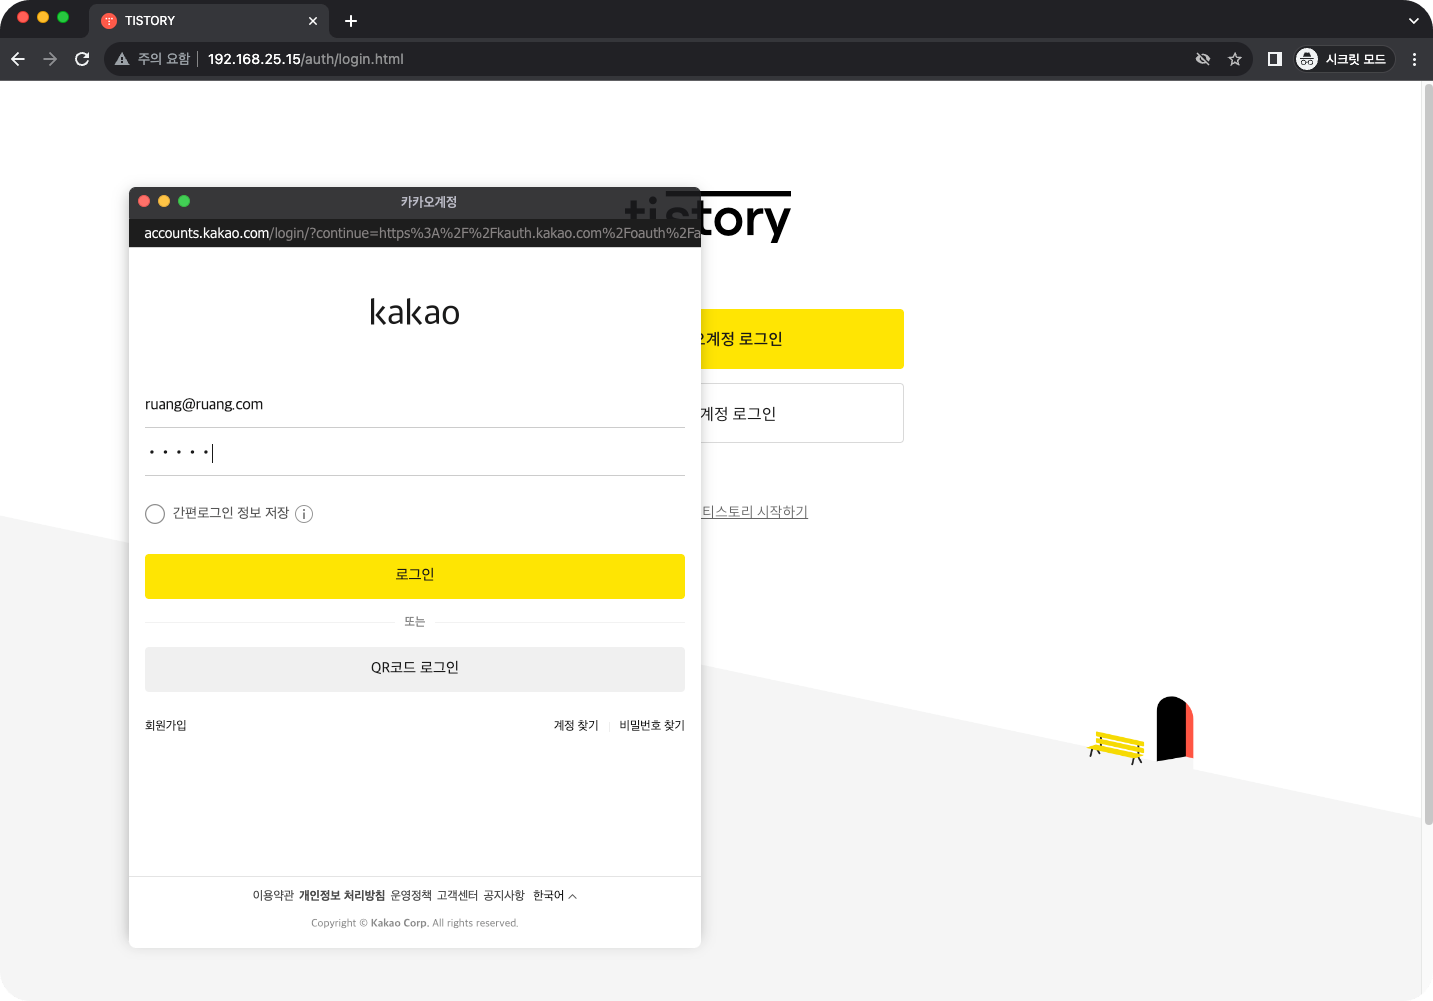This screenshot has height=1001, width=1433.
Task: Open 운영정책 footer link
Action: pyautogui.click(x=411, y=896)
